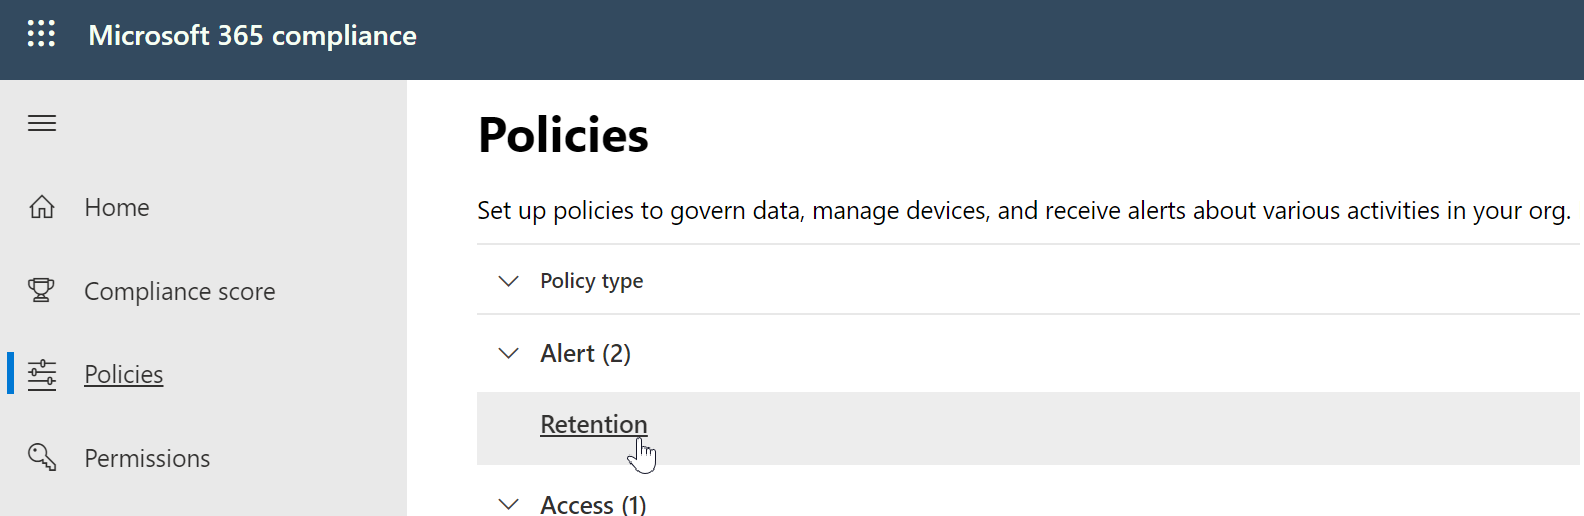
Task: Click the Microsoft 365 compliance title
Action: [x=252, y=35]
